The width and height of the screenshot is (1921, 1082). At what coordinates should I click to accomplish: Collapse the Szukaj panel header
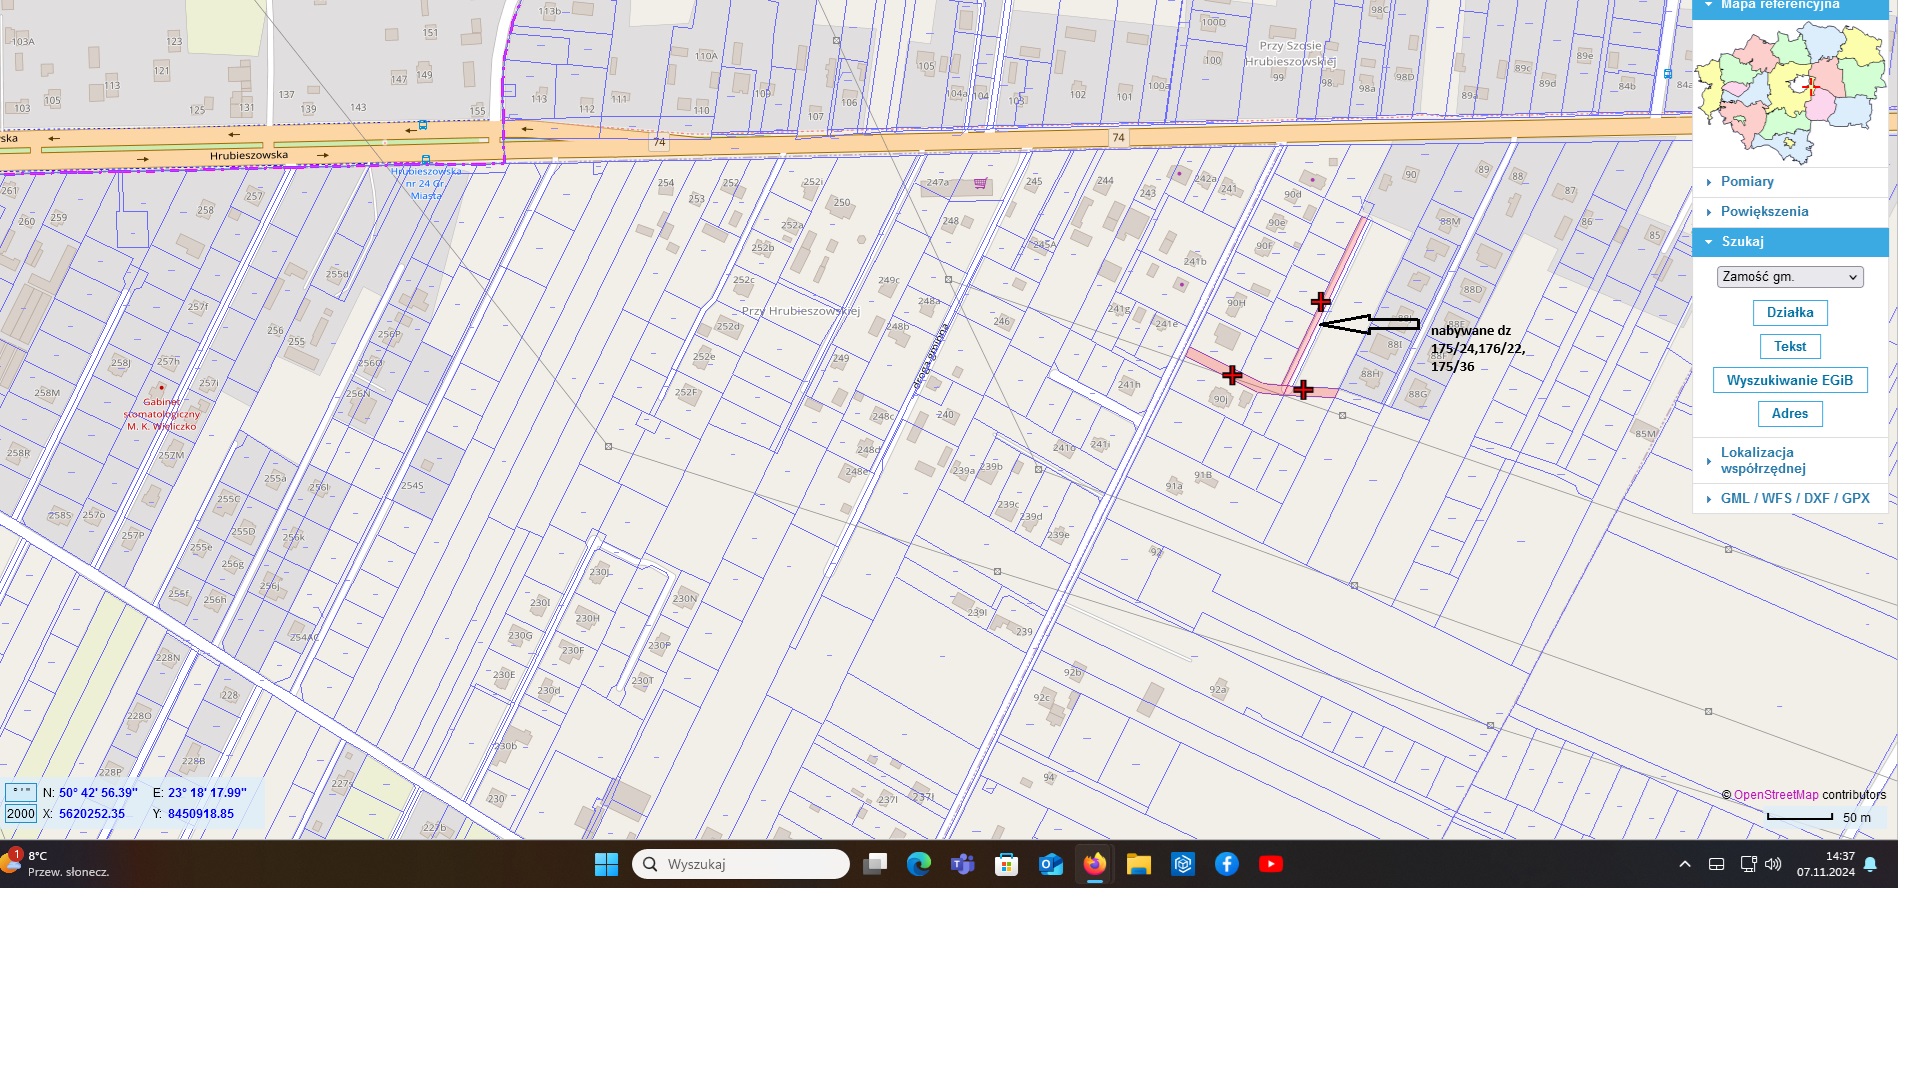[x=1742, y=242]
